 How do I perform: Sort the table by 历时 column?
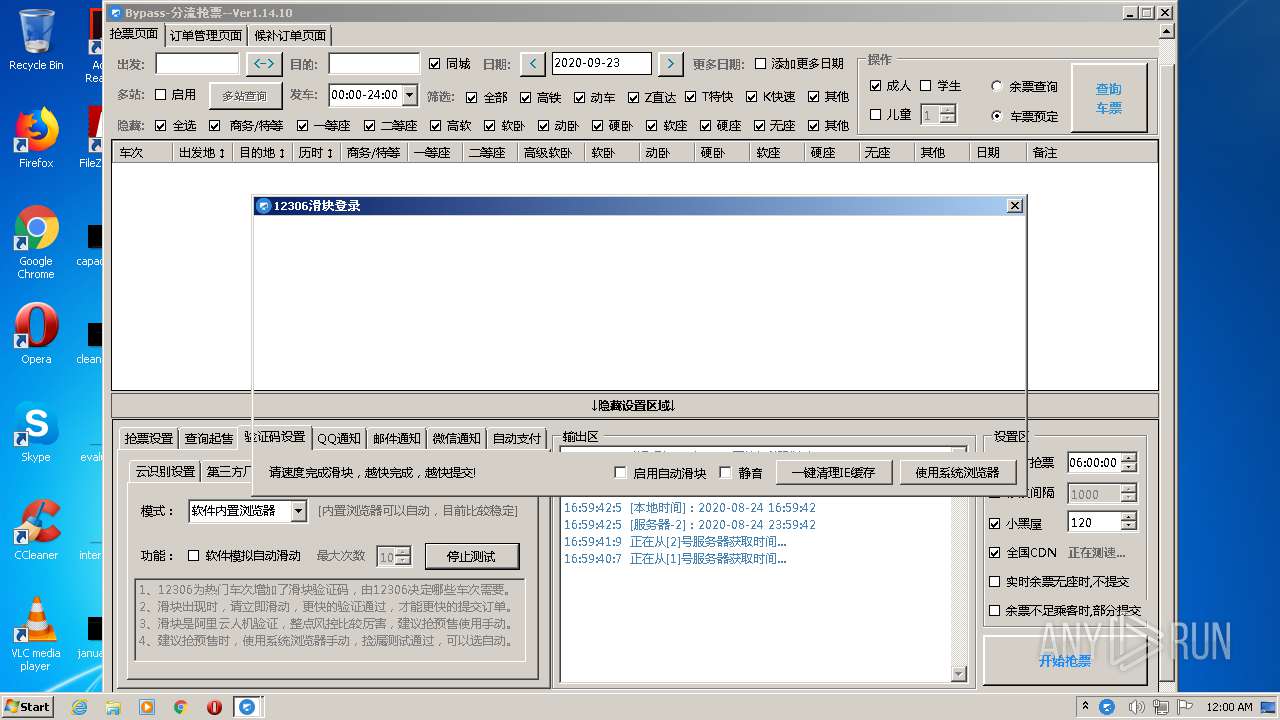316,153
